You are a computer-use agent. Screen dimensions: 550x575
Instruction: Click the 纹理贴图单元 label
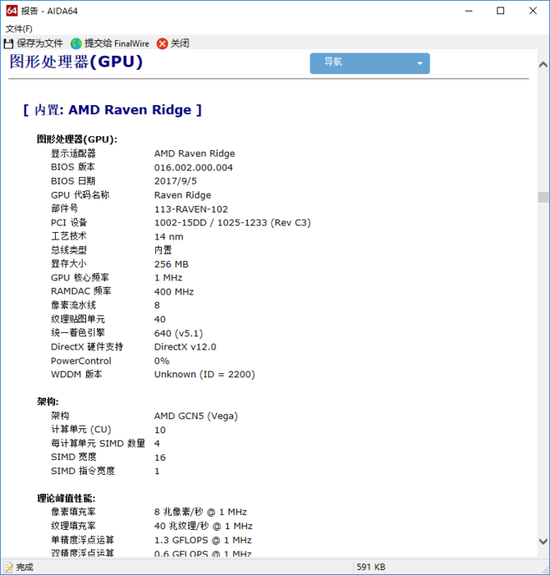pos(78,319)
